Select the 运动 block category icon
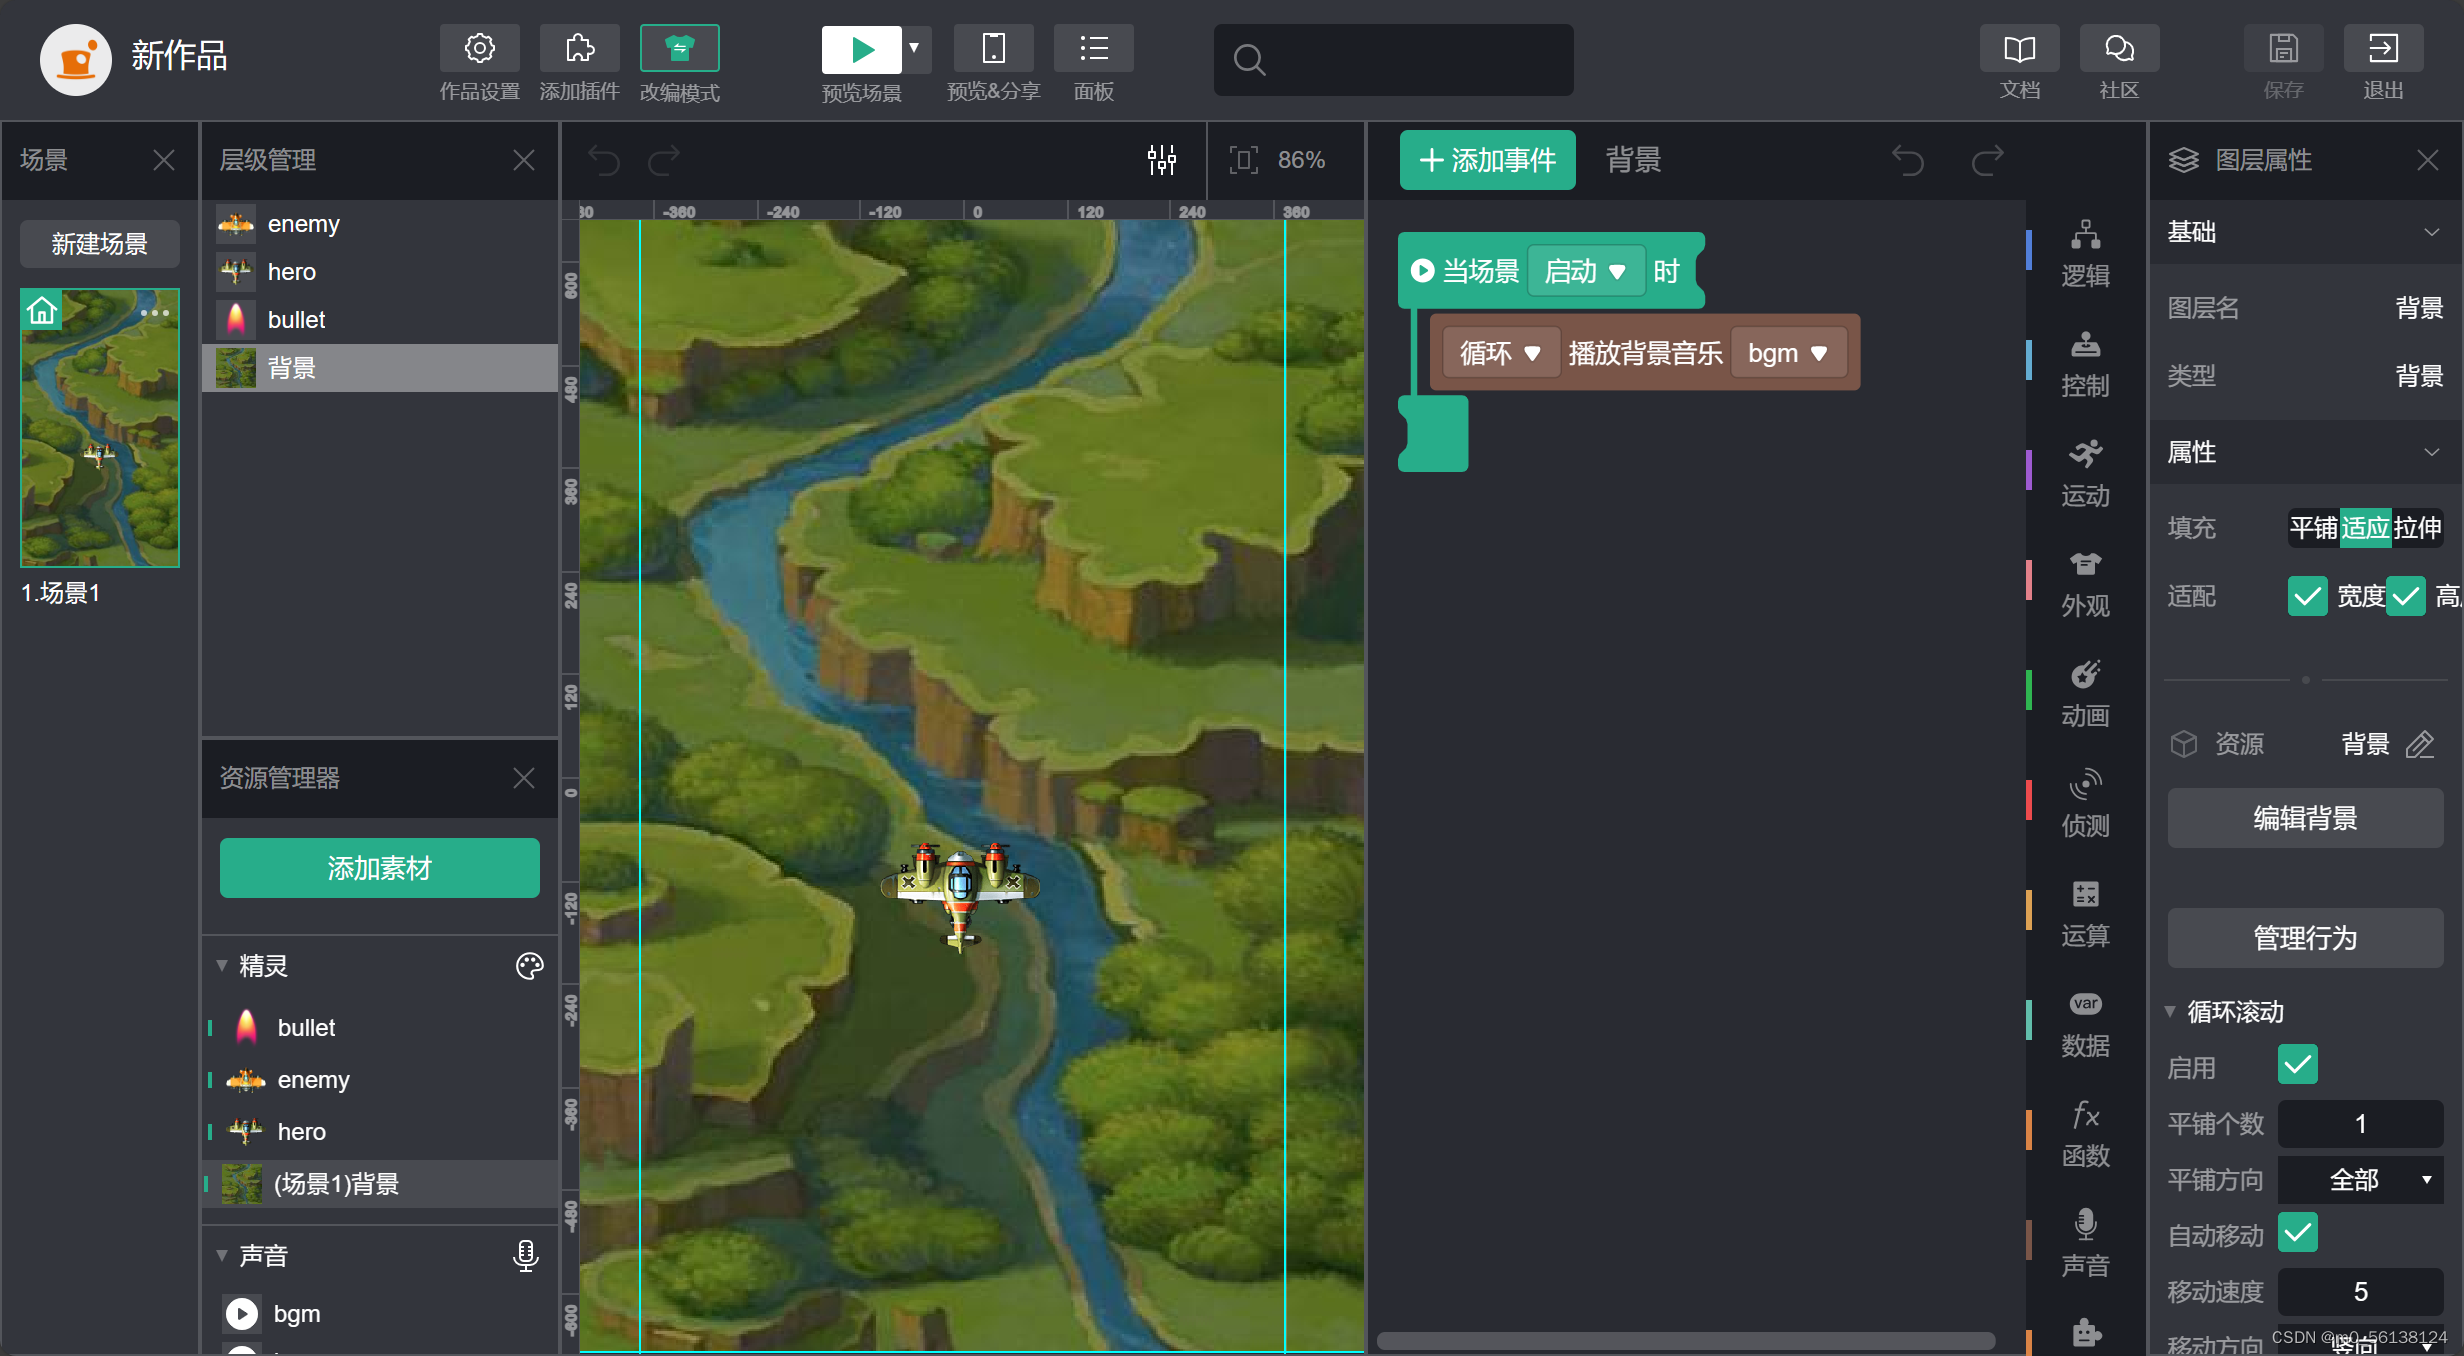This screenshot has height=1356, width=2464. (2085, 455)
